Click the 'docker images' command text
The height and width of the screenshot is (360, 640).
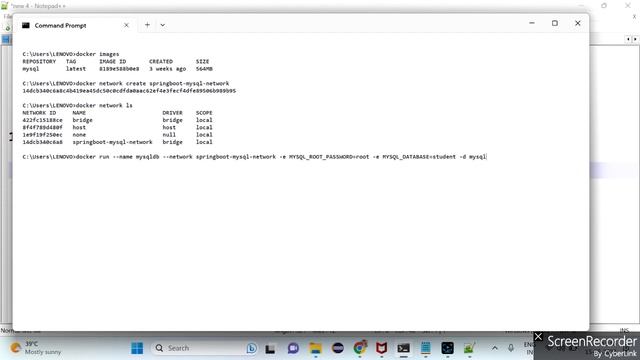pyautogui.click(x=98, y=54)
